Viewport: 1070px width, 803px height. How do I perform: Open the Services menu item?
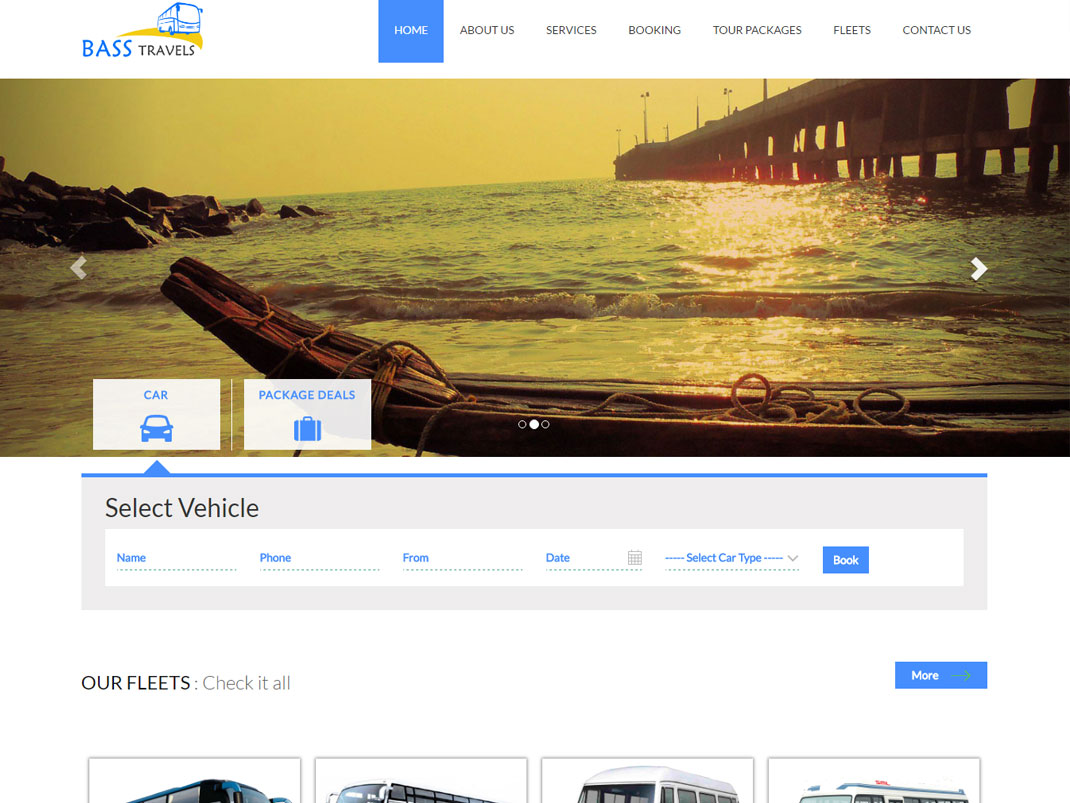coord(571,30)
